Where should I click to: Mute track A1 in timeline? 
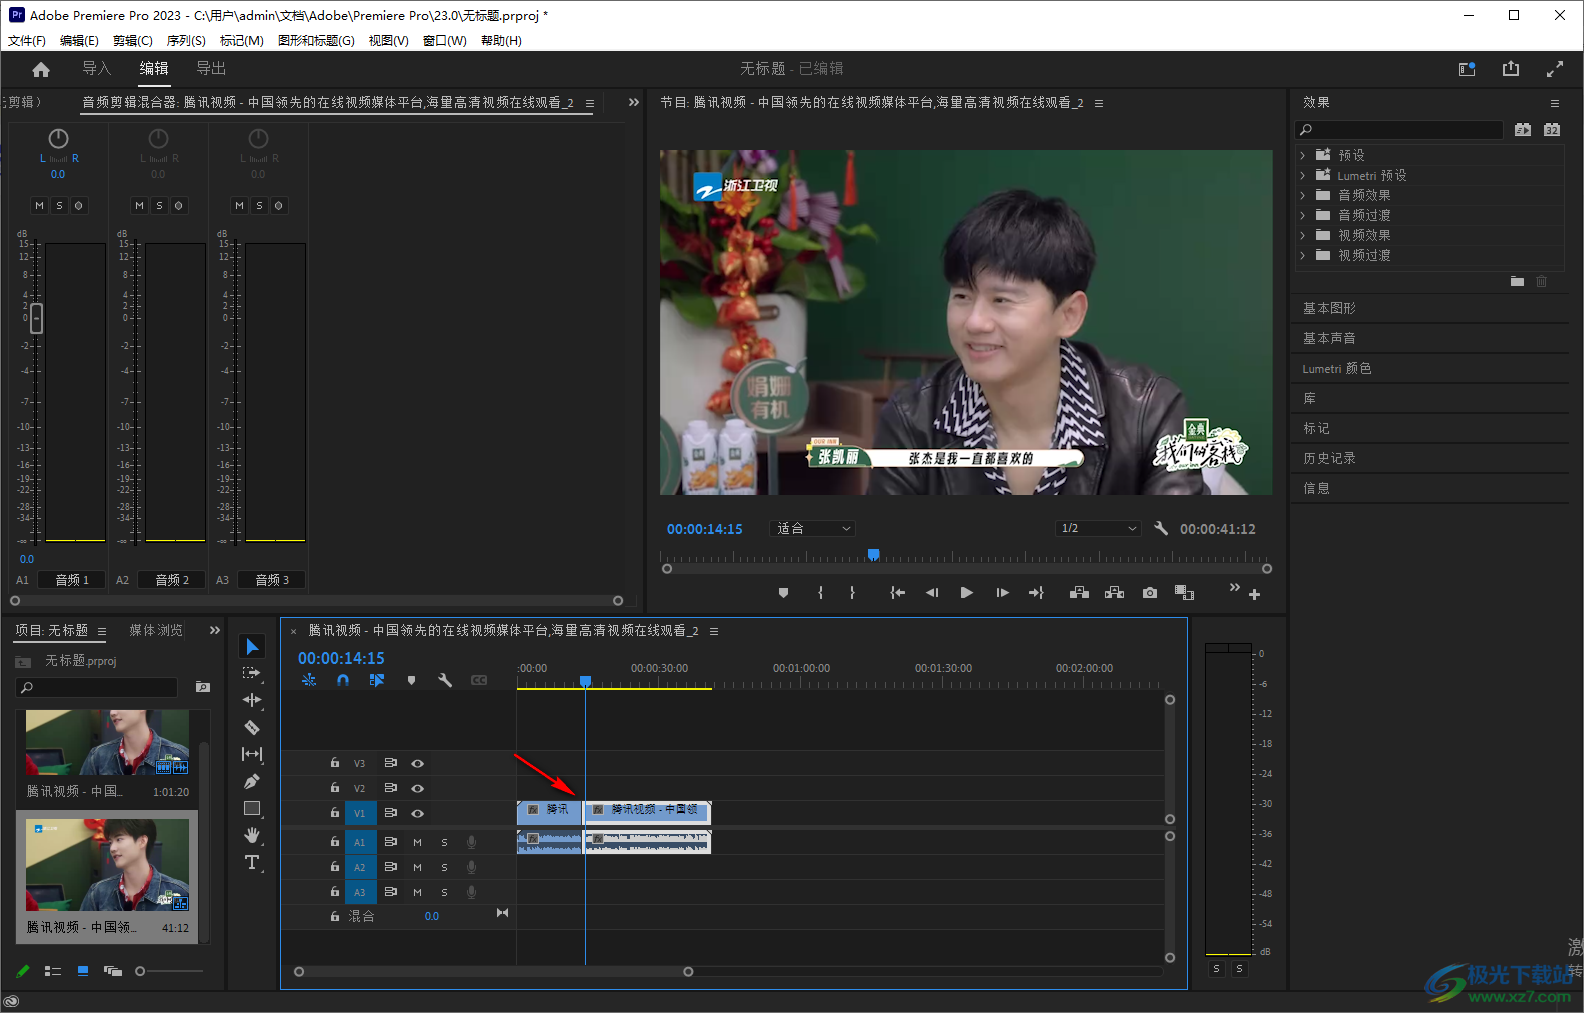click(x=417, y=842)
